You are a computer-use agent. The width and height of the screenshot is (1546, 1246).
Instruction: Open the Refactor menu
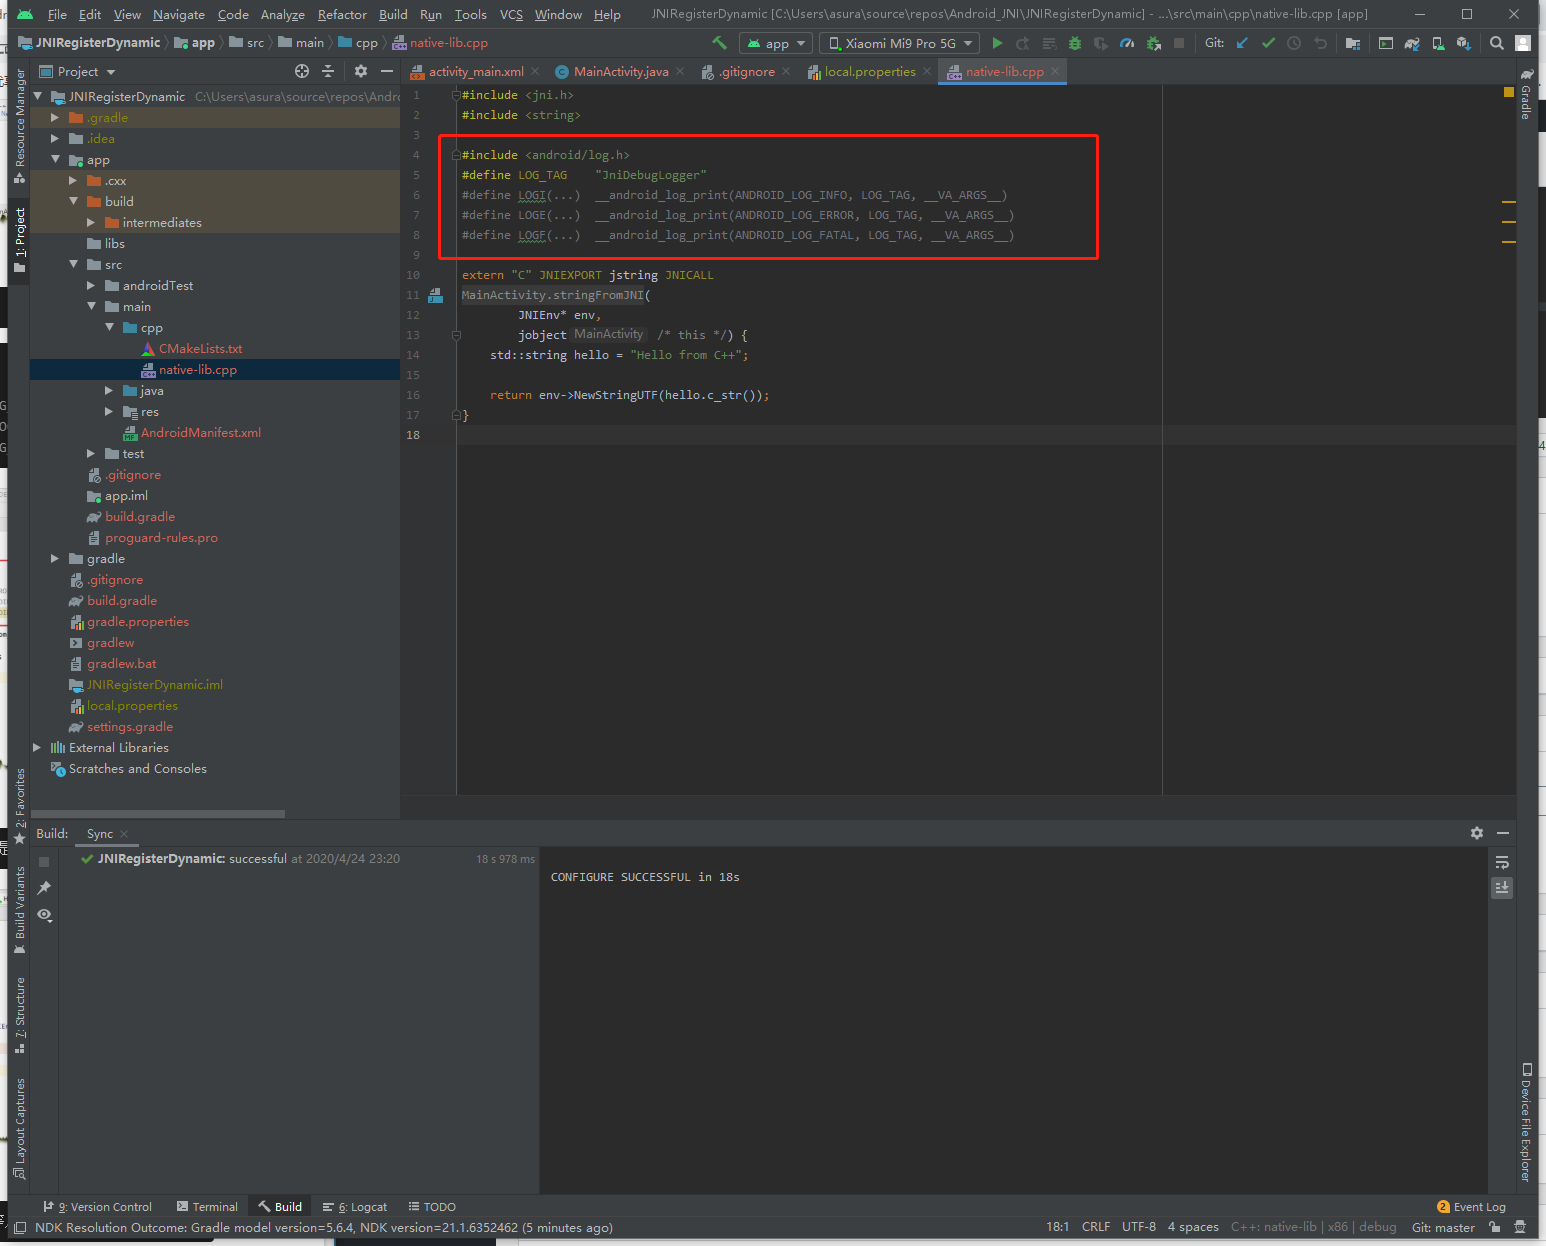(x=342, y=15)
